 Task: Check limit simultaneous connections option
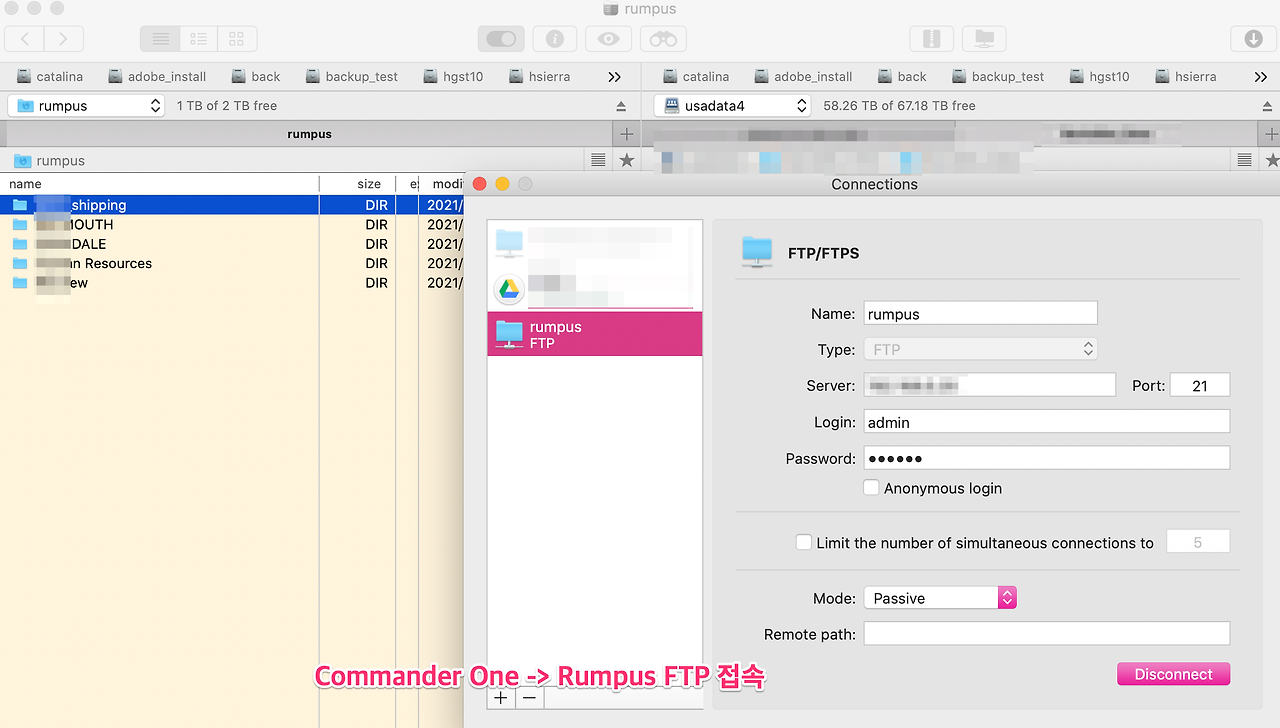click(x=804, y=542)
